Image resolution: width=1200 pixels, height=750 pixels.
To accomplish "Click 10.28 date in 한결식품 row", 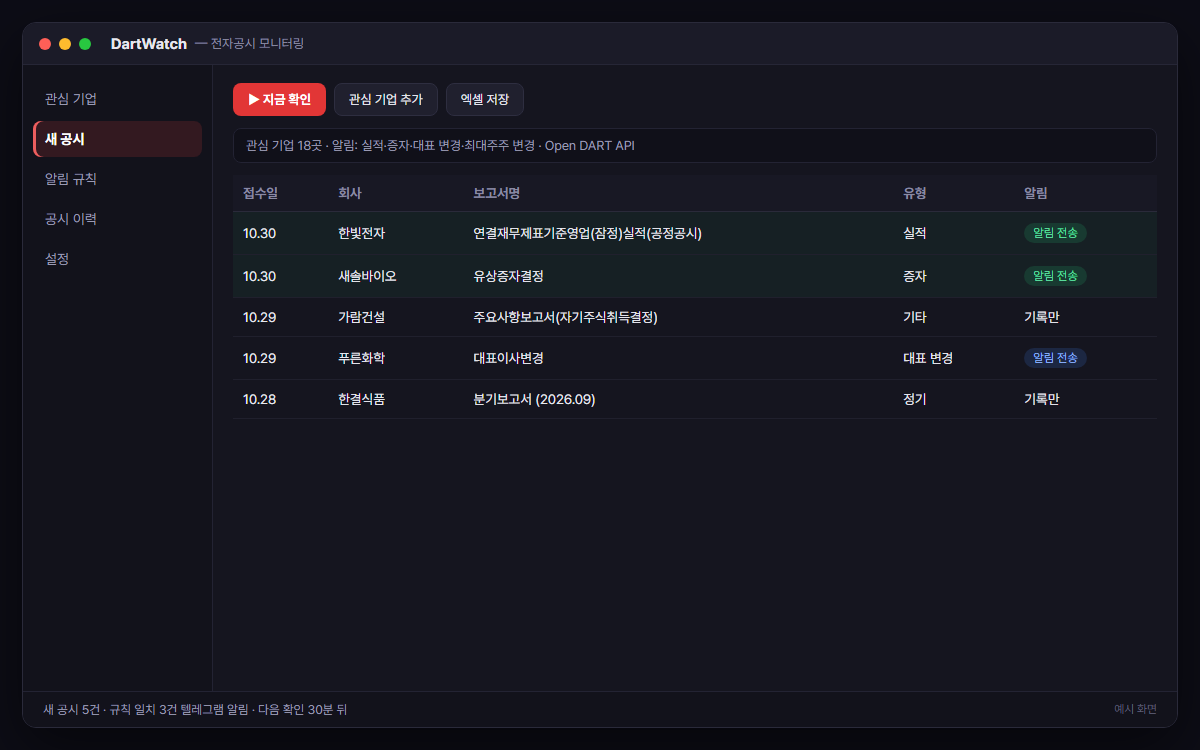I will [x=260, y=399].
